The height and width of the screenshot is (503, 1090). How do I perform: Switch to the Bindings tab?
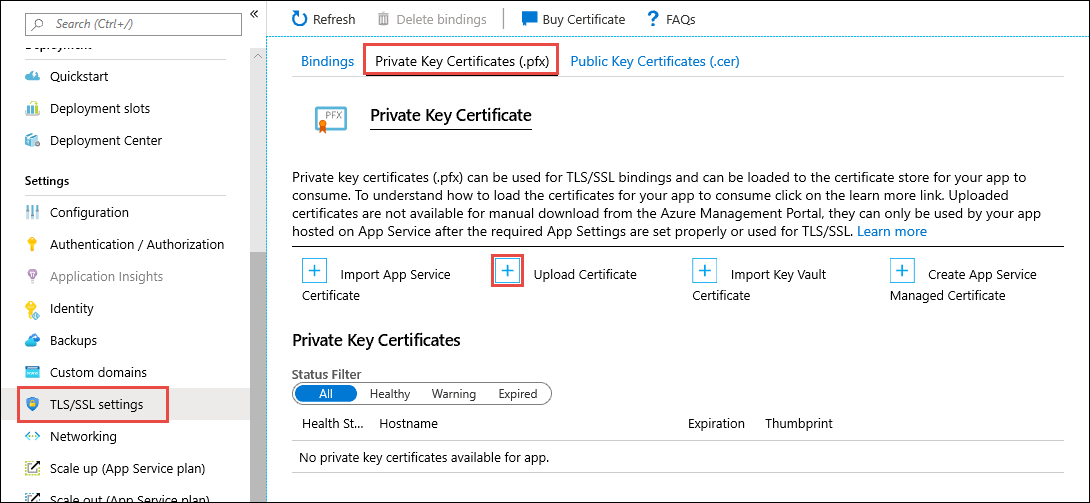[x=327, y=61]
